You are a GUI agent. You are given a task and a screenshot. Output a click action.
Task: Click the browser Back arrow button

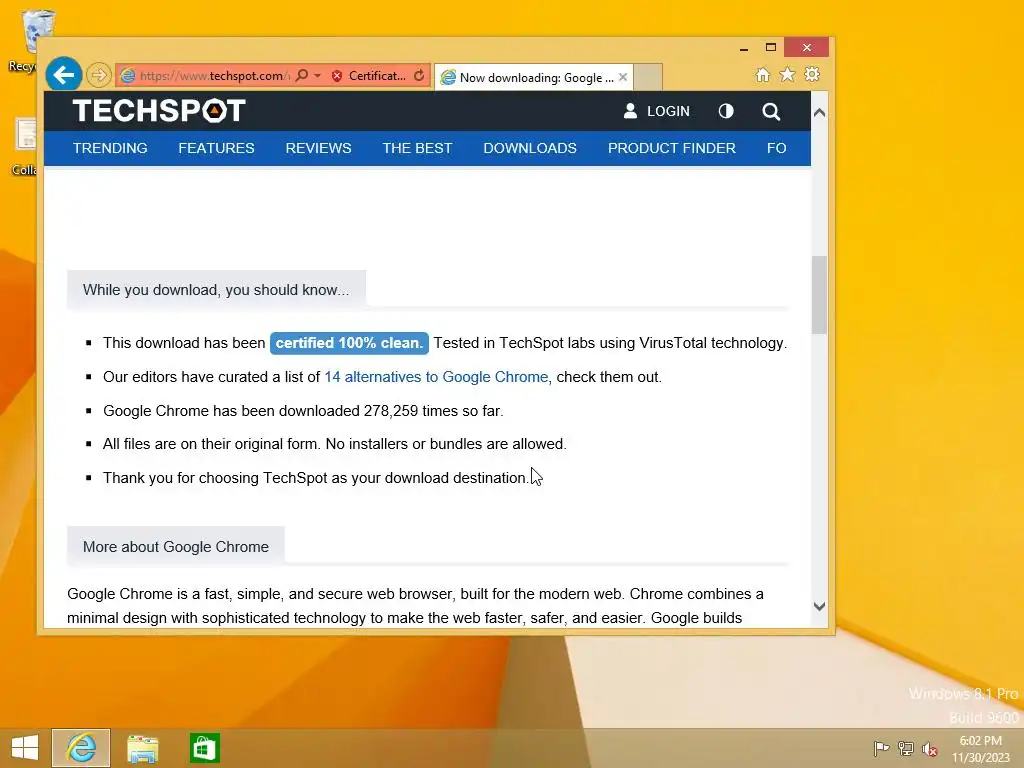tap(64, 75)
